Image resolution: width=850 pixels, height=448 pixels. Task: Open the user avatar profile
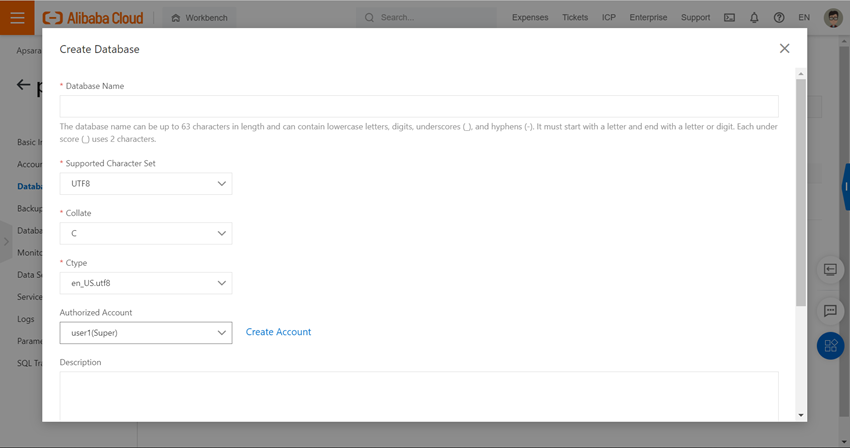[833, 17]
